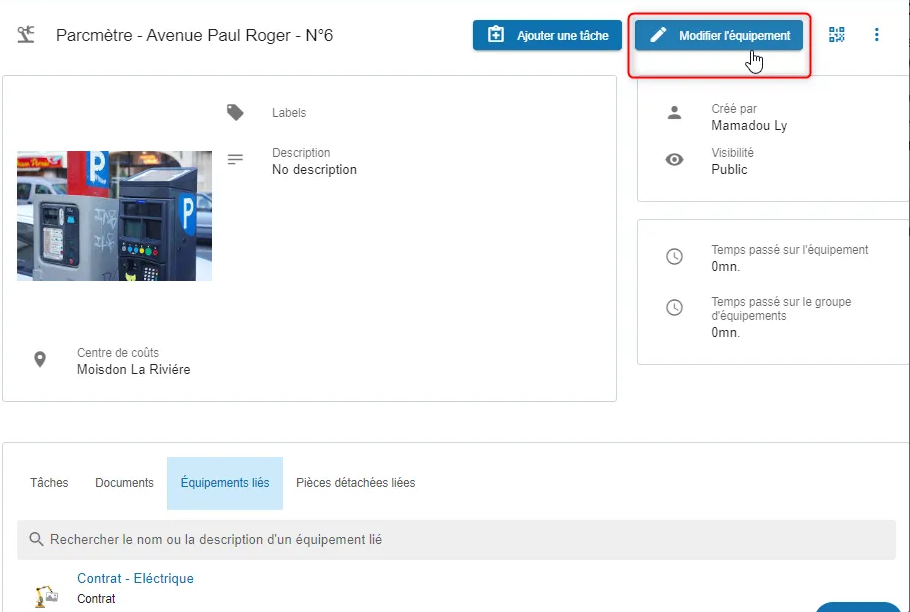Open the Pièces détachées liées tab
Viewport: 910px width, 612px height.
pos(356,483)
